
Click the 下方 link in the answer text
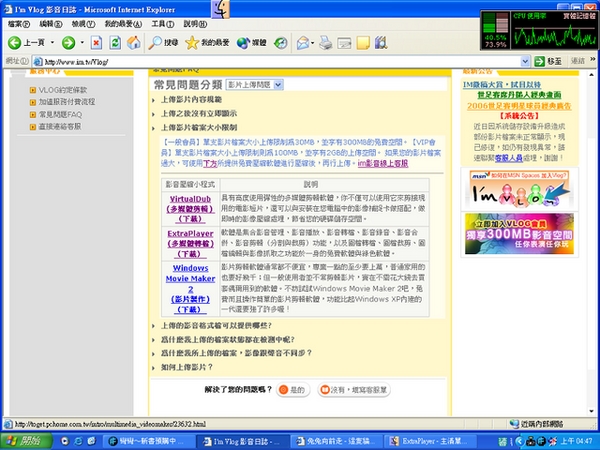pos(210,163)
